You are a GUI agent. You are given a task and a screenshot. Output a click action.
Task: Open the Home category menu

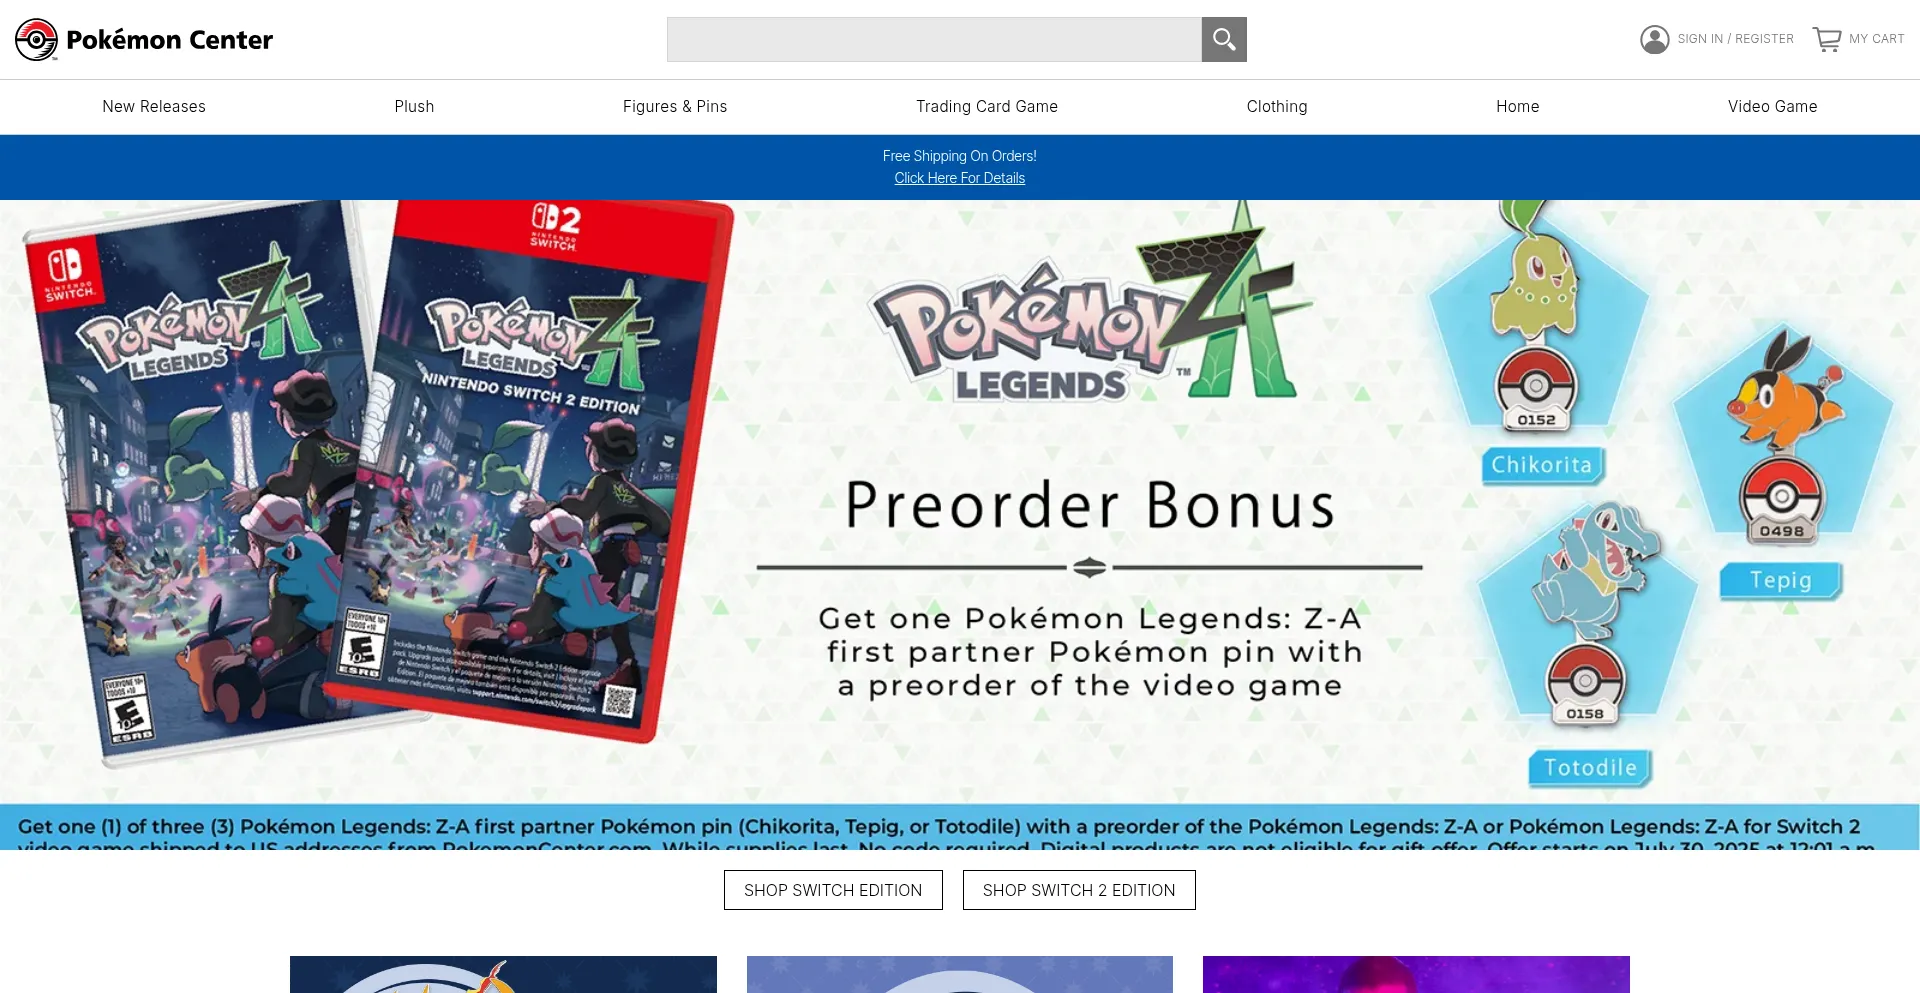(1518, 107)
